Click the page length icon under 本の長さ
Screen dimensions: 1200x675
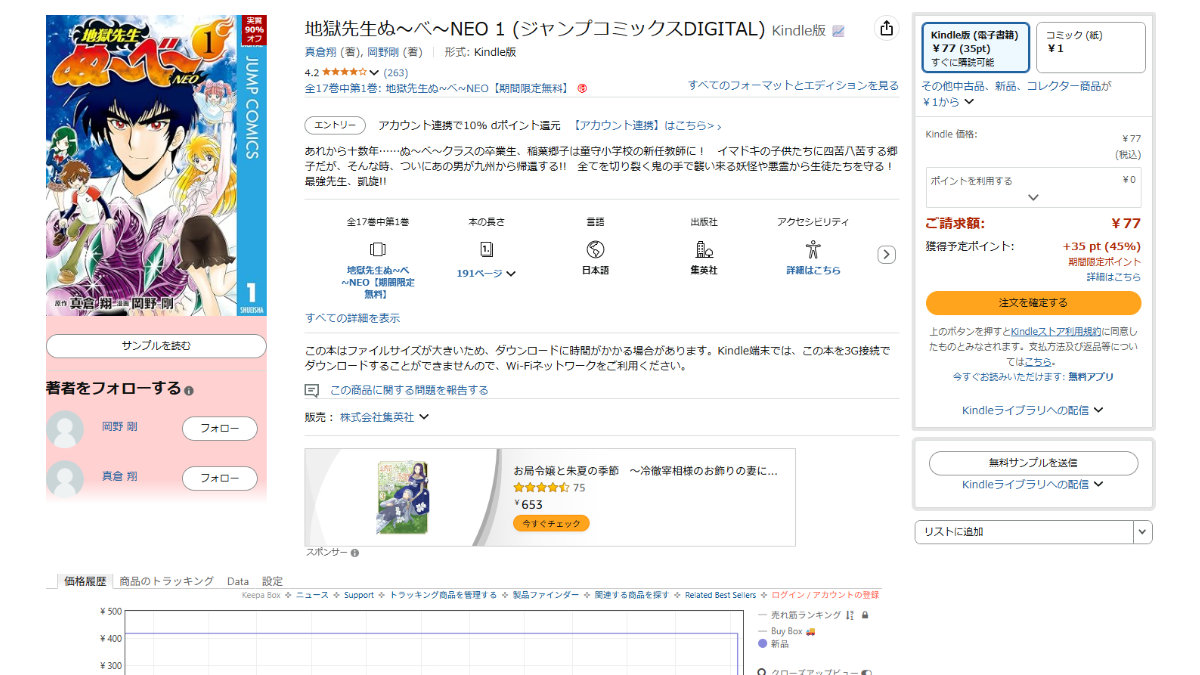(x=486, y=249)
